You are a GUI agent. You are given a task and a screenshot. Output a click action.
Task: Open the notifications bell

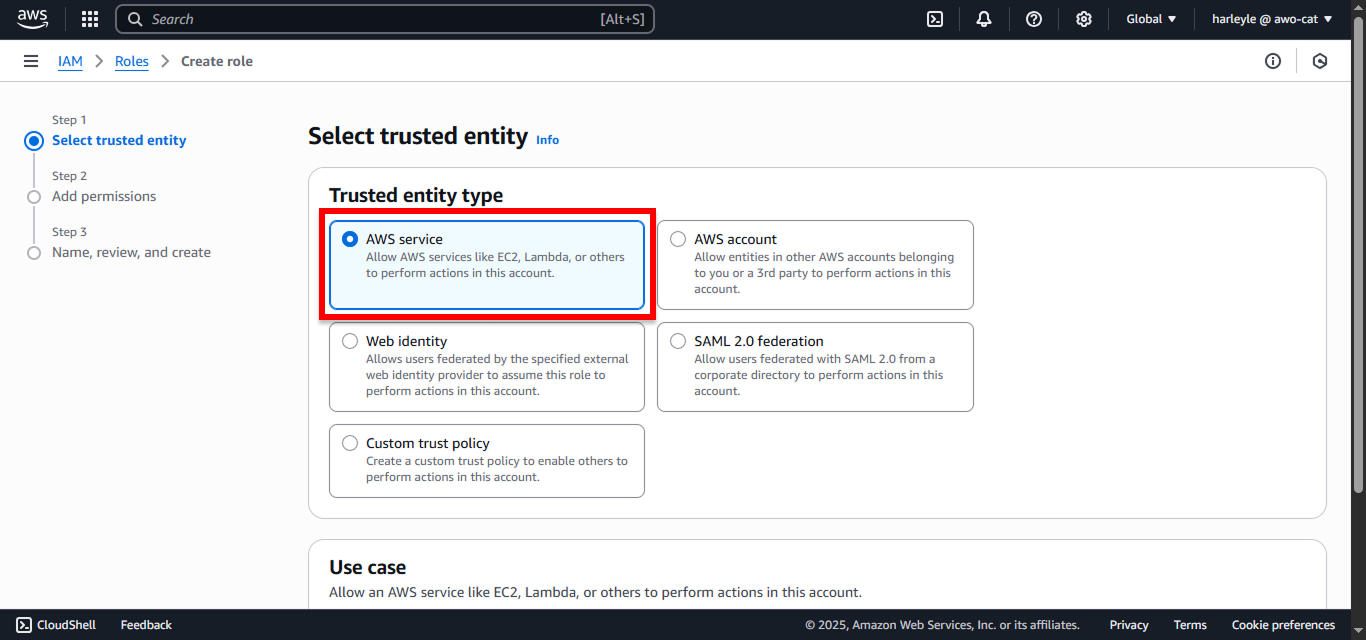pyautogui.click(x=984, y=19)
